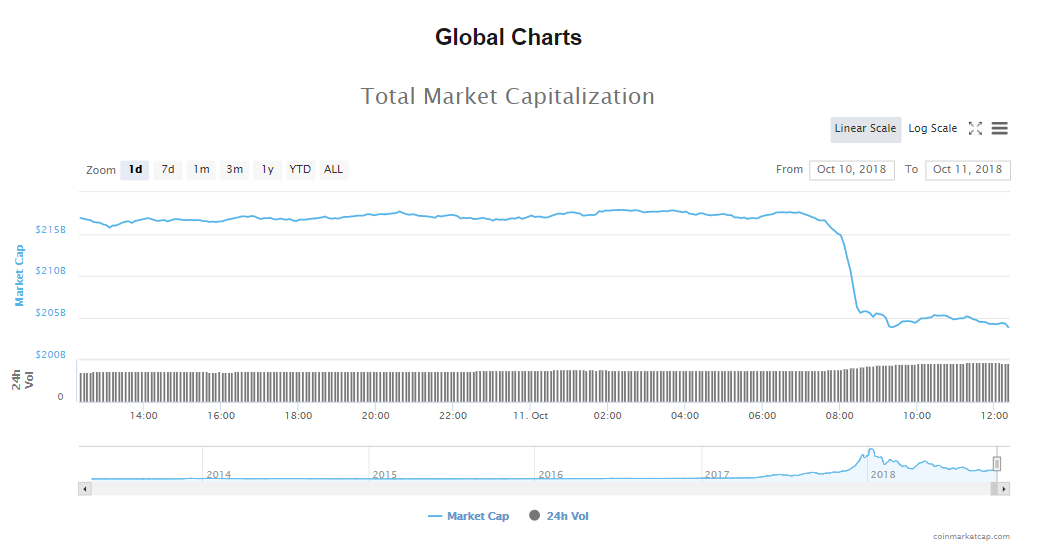The height and width of the screenshot is (557, 1046).
Task: Set zoom to 3m
Action: coord(234,170)
